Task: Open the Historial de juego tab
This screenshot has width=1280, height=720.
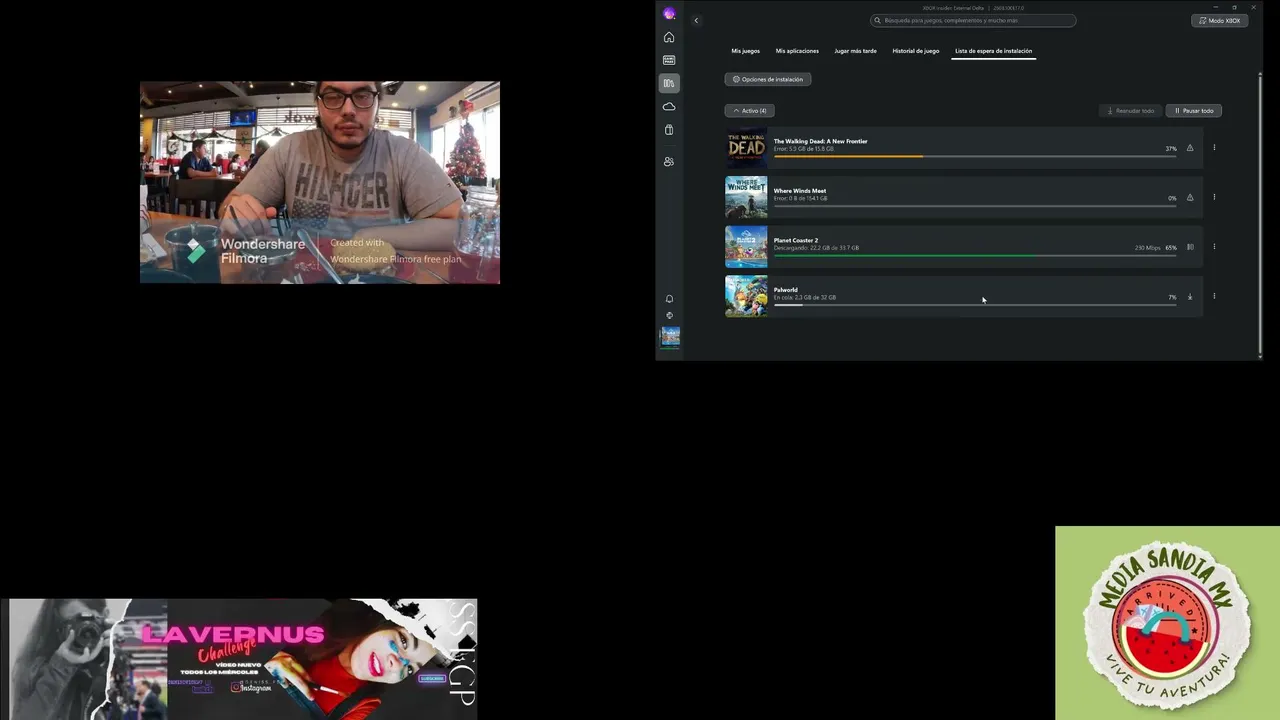Action: [x=916, y=51]
